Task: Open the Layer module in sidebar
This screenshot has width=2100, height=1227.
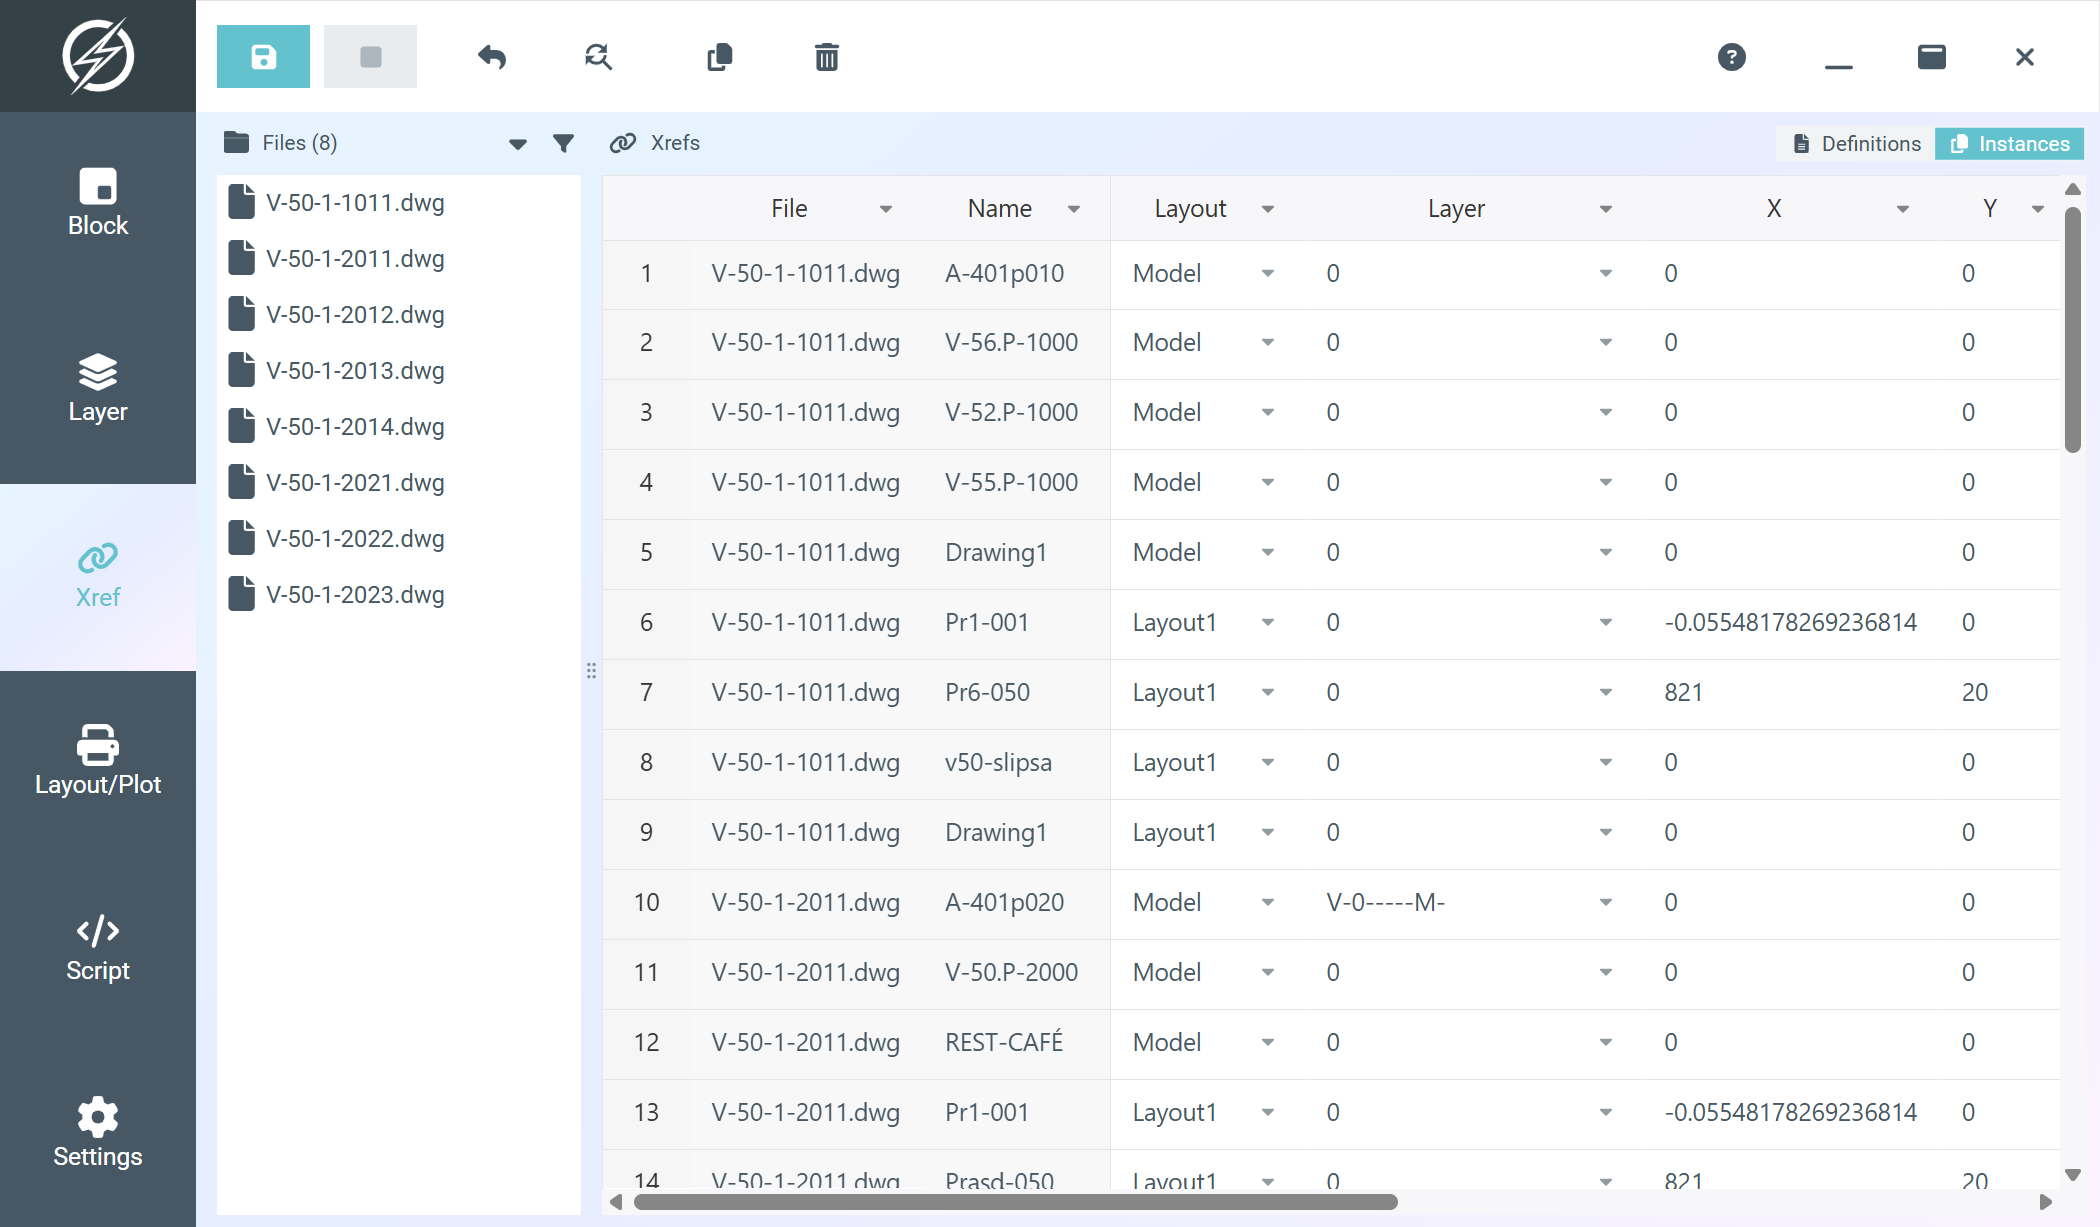Action: tap(98, 390)
